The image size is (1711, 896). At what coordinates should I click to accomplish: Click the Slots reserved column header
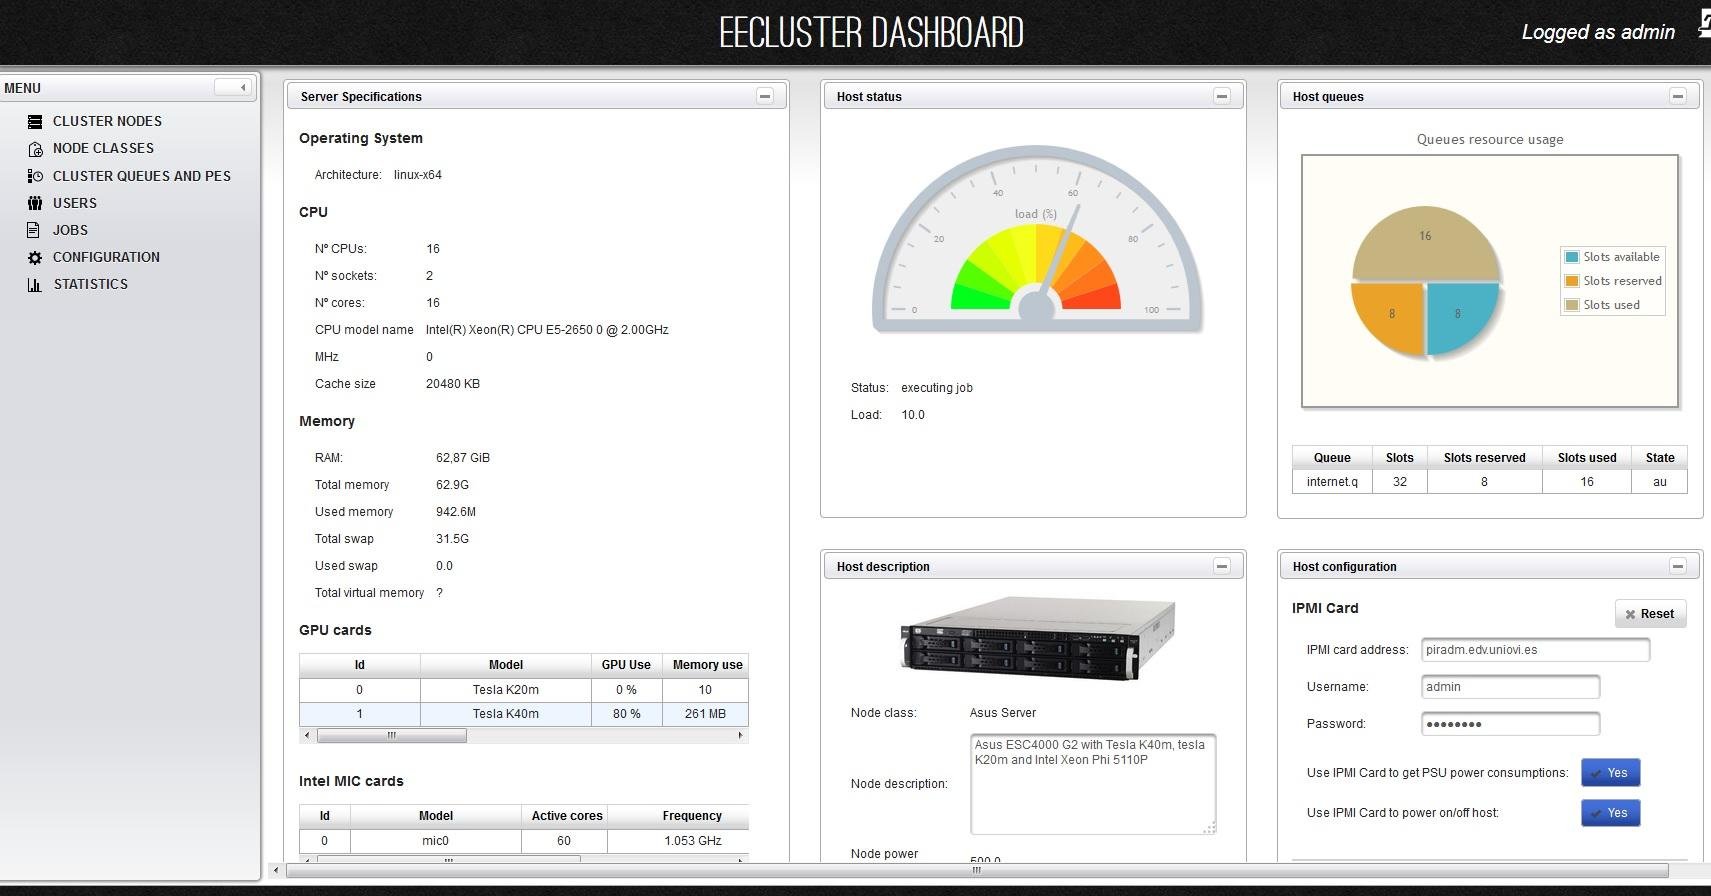[1485, 458]
